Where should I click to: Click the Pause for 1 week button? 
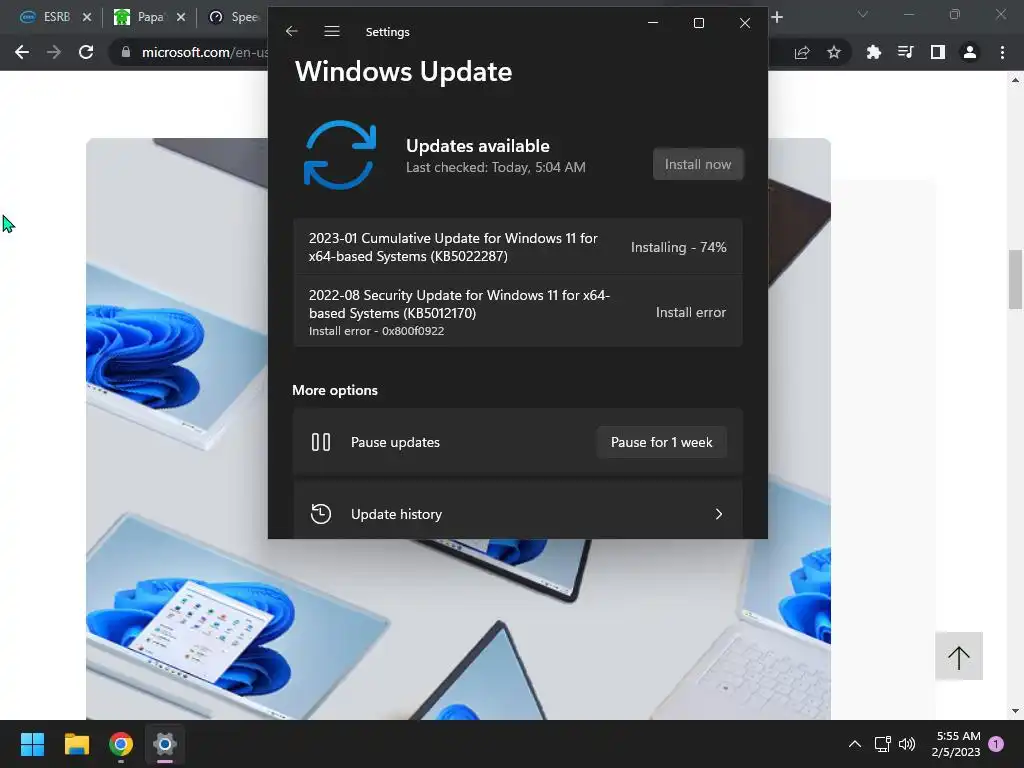coord(662,442)
